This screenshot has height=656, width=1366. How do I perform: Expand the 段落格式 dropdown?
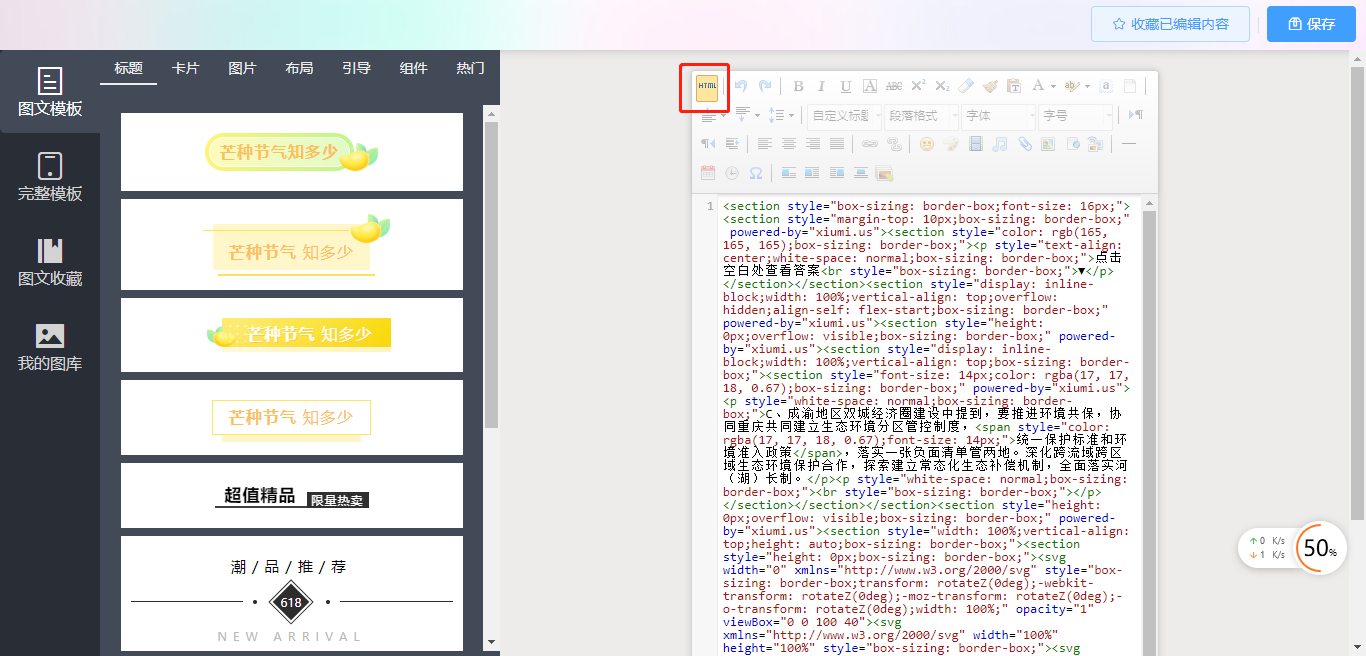920,116
